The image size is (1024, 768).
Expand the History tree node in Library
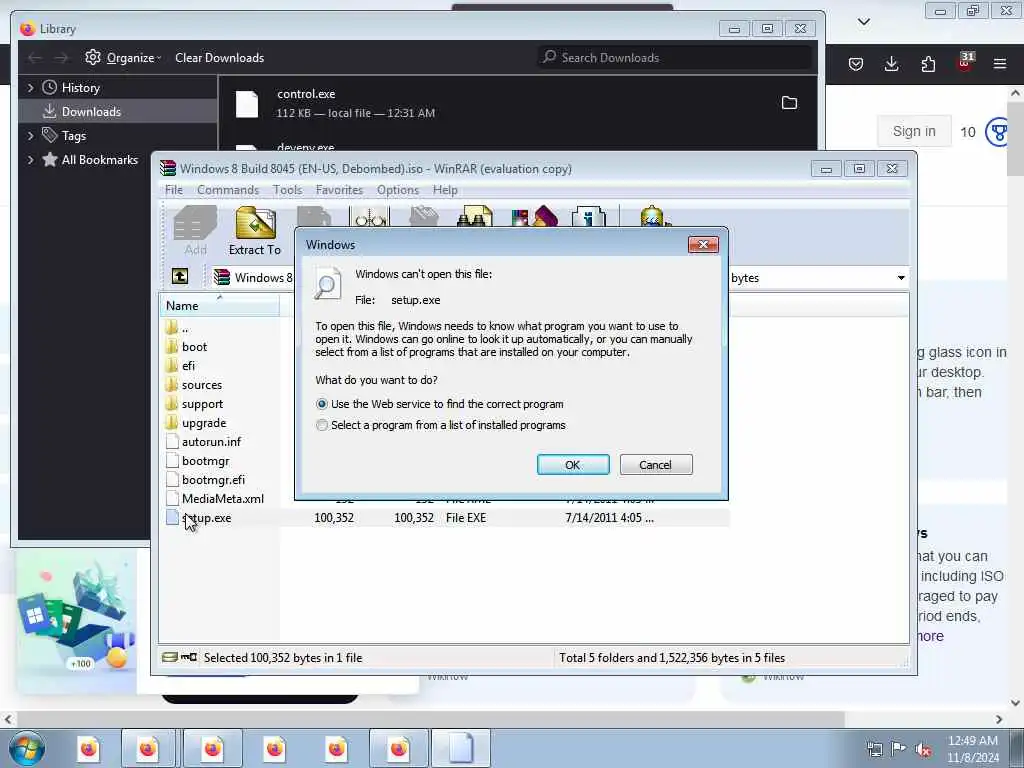[x=30, y=88]
